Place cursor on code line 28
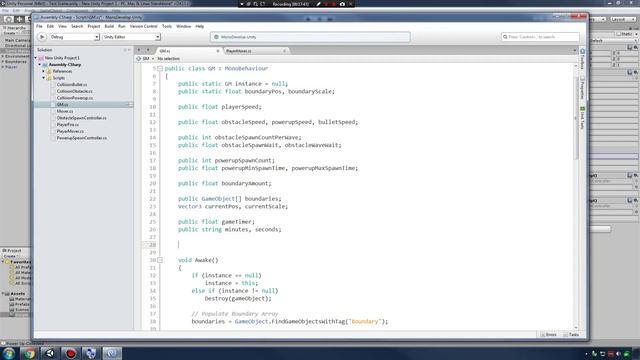Screen dimensions: 640x360 click(179, 244)
